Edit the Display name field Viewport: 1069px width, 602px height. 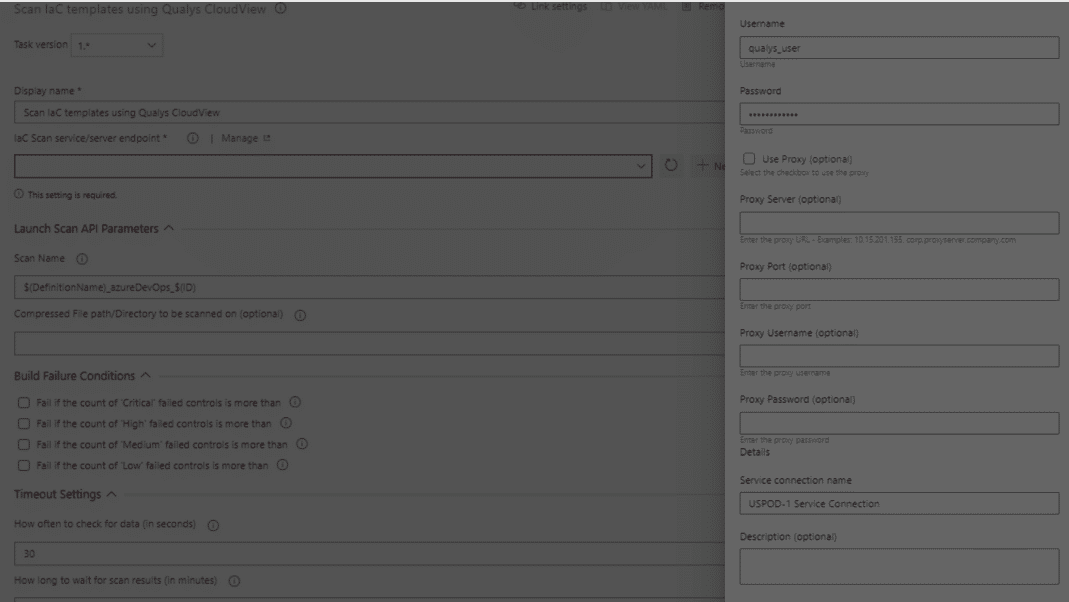[x=369, y=112]
